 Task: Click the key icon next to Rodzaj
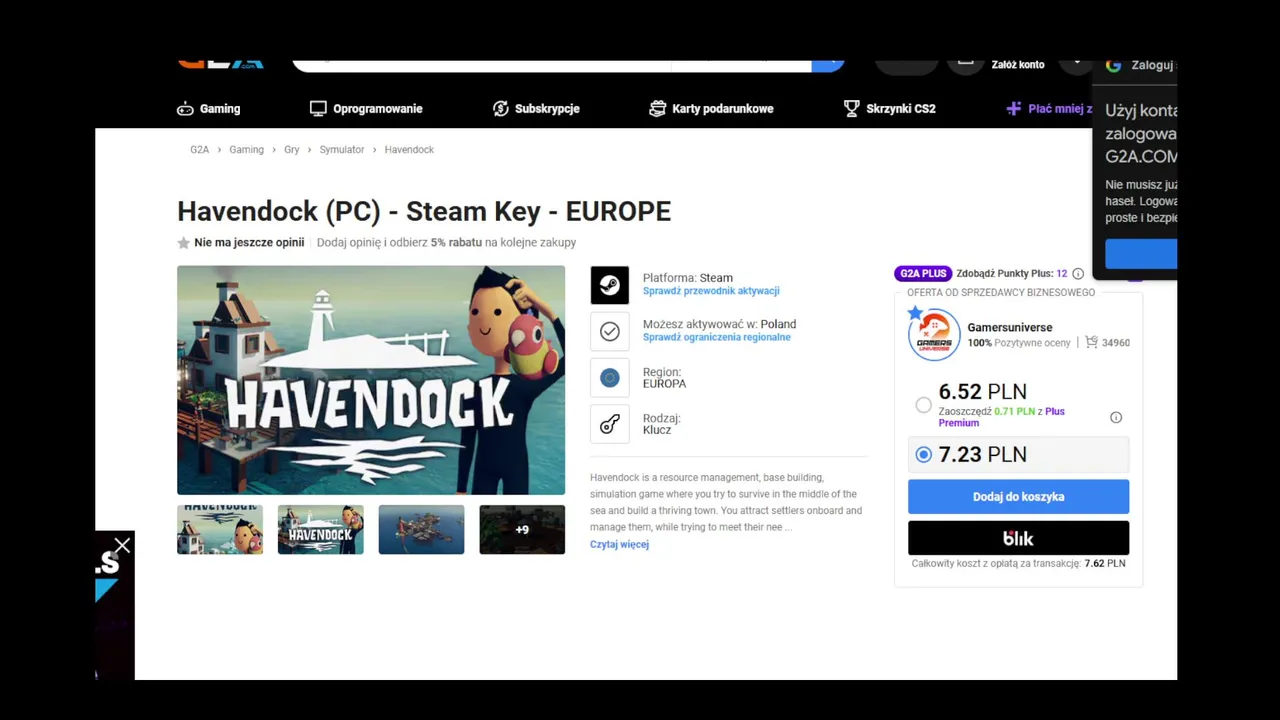coord(610,424)
